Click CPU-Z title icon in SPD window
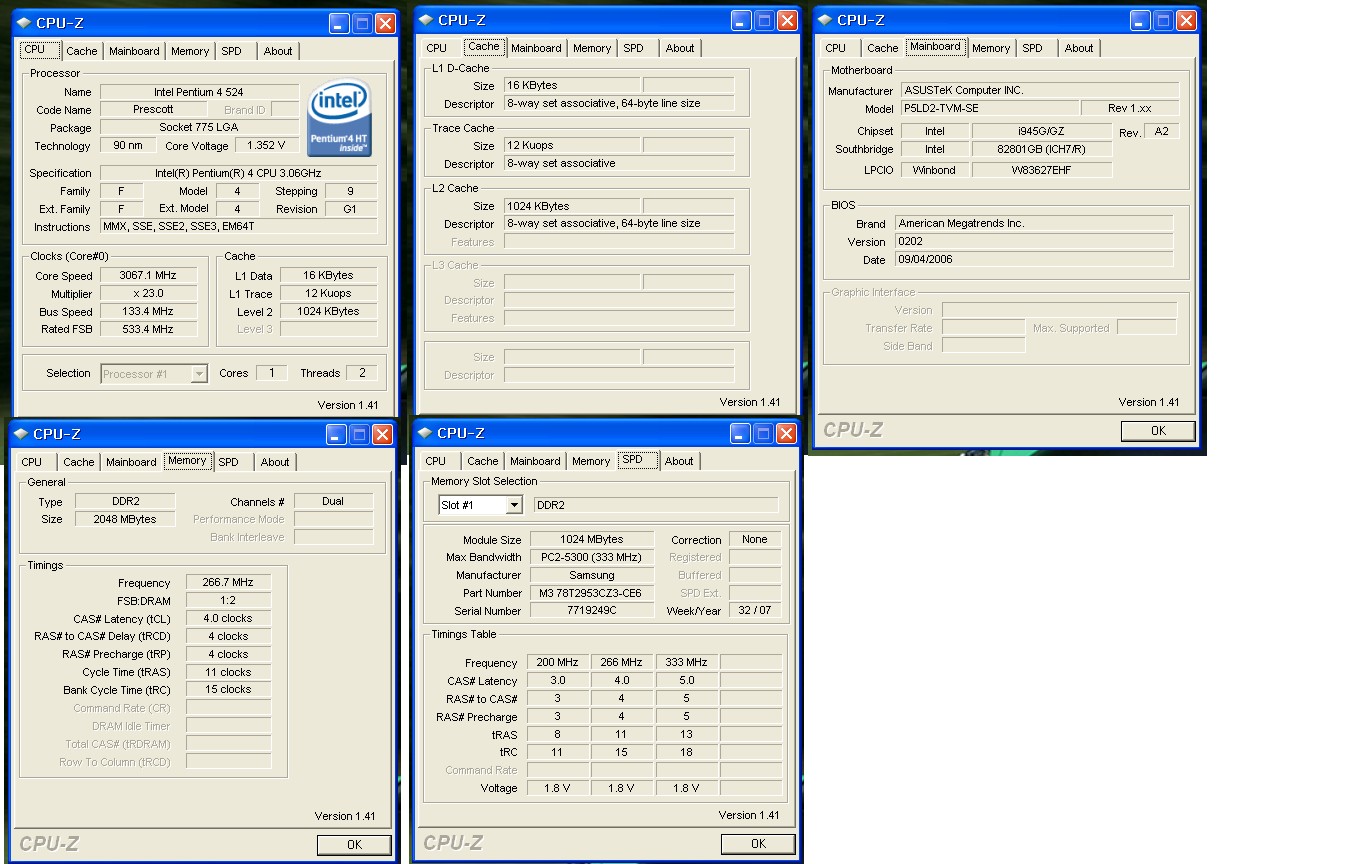 click(425, 433)
